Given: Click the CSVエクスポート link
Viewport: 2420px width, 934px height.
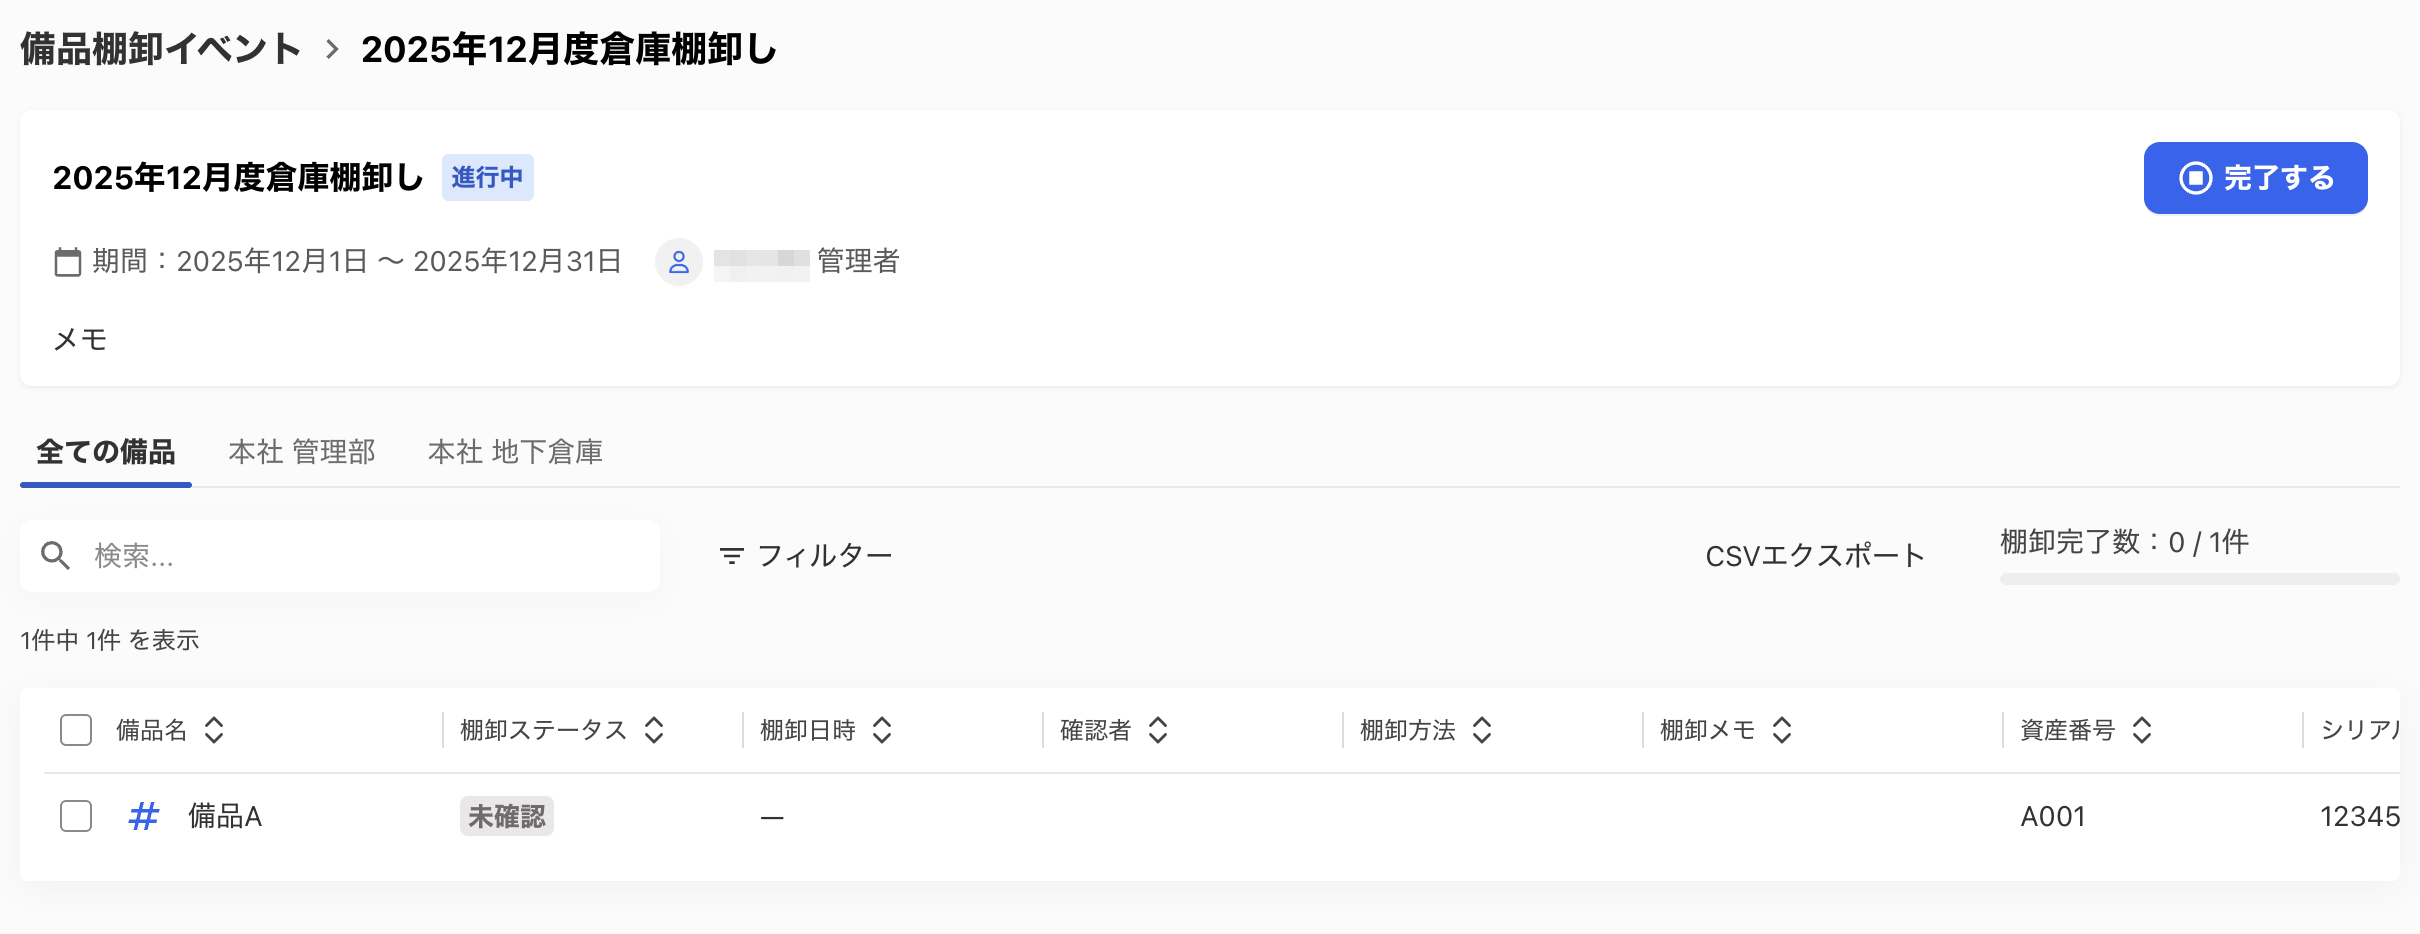Looking at the screenshot, I should 1814,554.
